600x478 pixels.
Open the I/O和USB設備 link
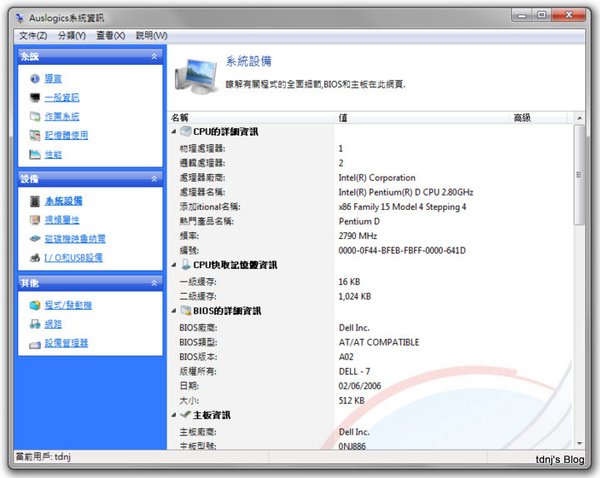73,258
